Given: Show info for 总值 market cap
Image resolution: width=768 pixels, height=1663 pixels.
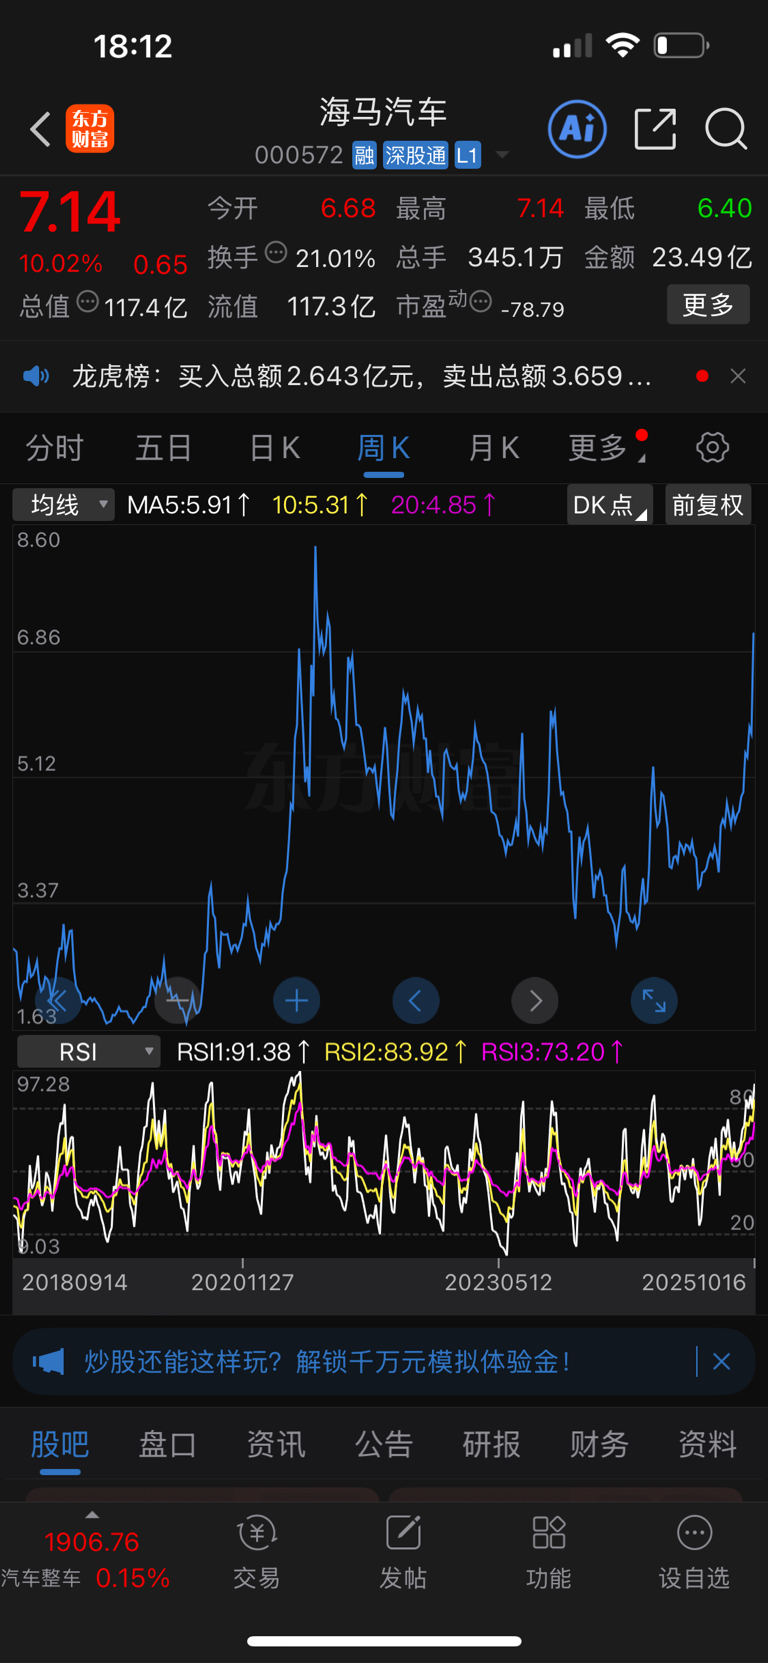Looking at the screenshot, I should 88,302.
